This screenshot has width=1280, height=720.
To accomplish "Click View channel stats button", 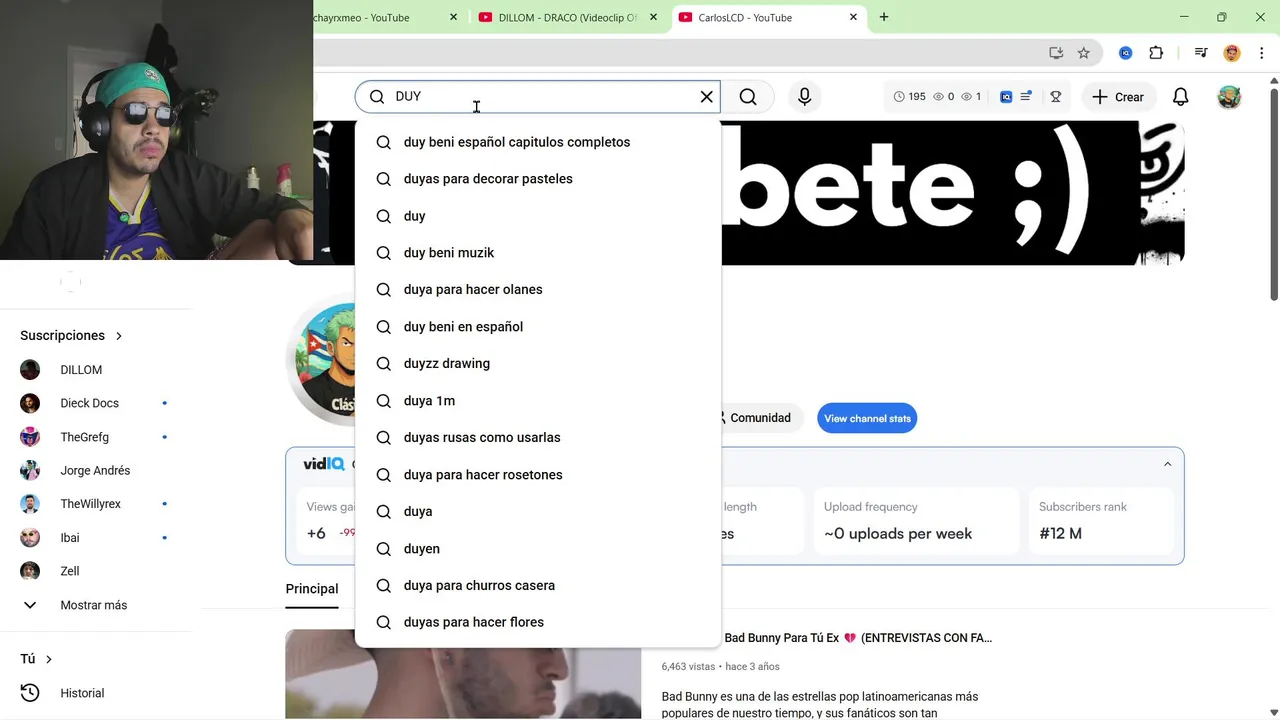I will point(867,418).
